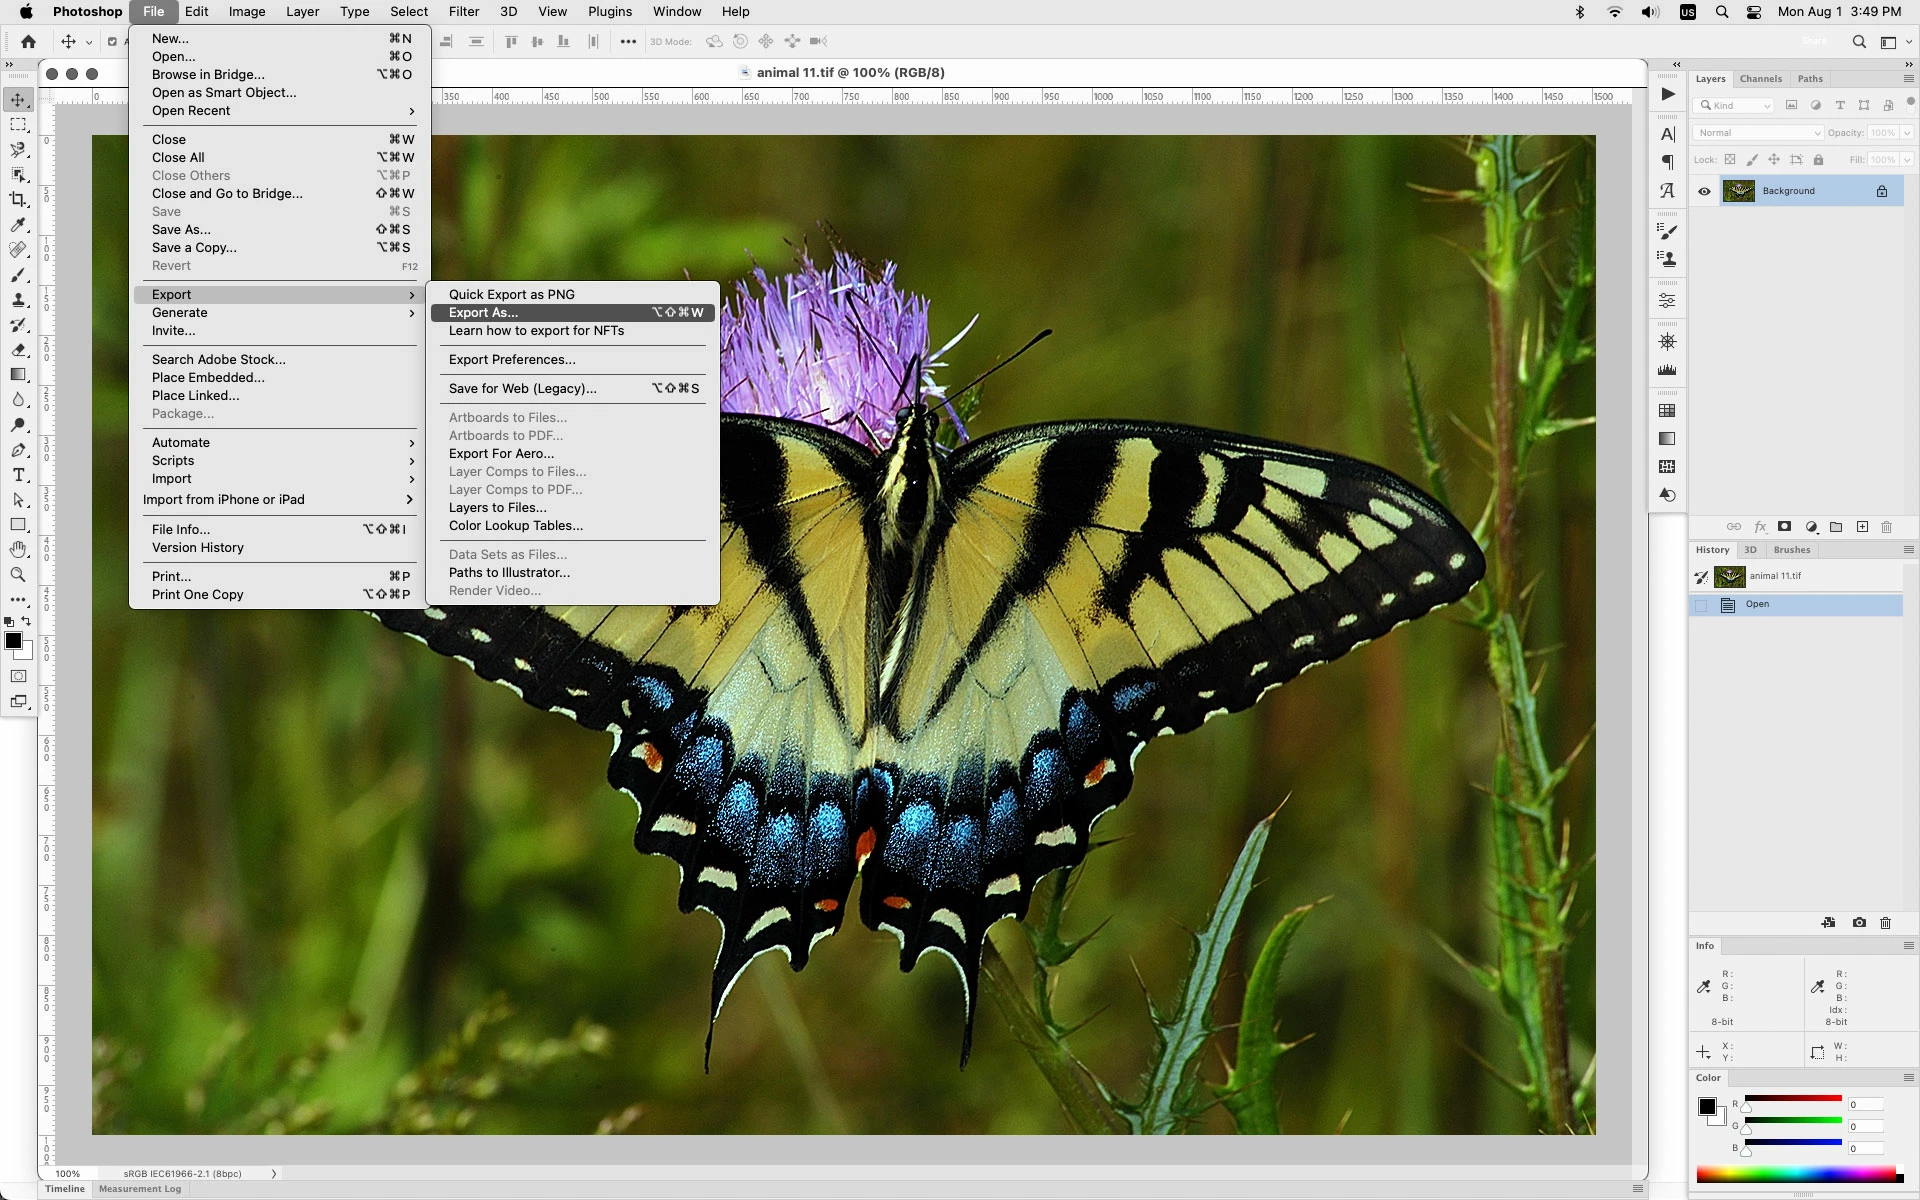This screenshot has height=1200, width=1920.
Task: Open the Normal blend mode dropdown
Action: pyautogui.click(x=1759, y=133)
